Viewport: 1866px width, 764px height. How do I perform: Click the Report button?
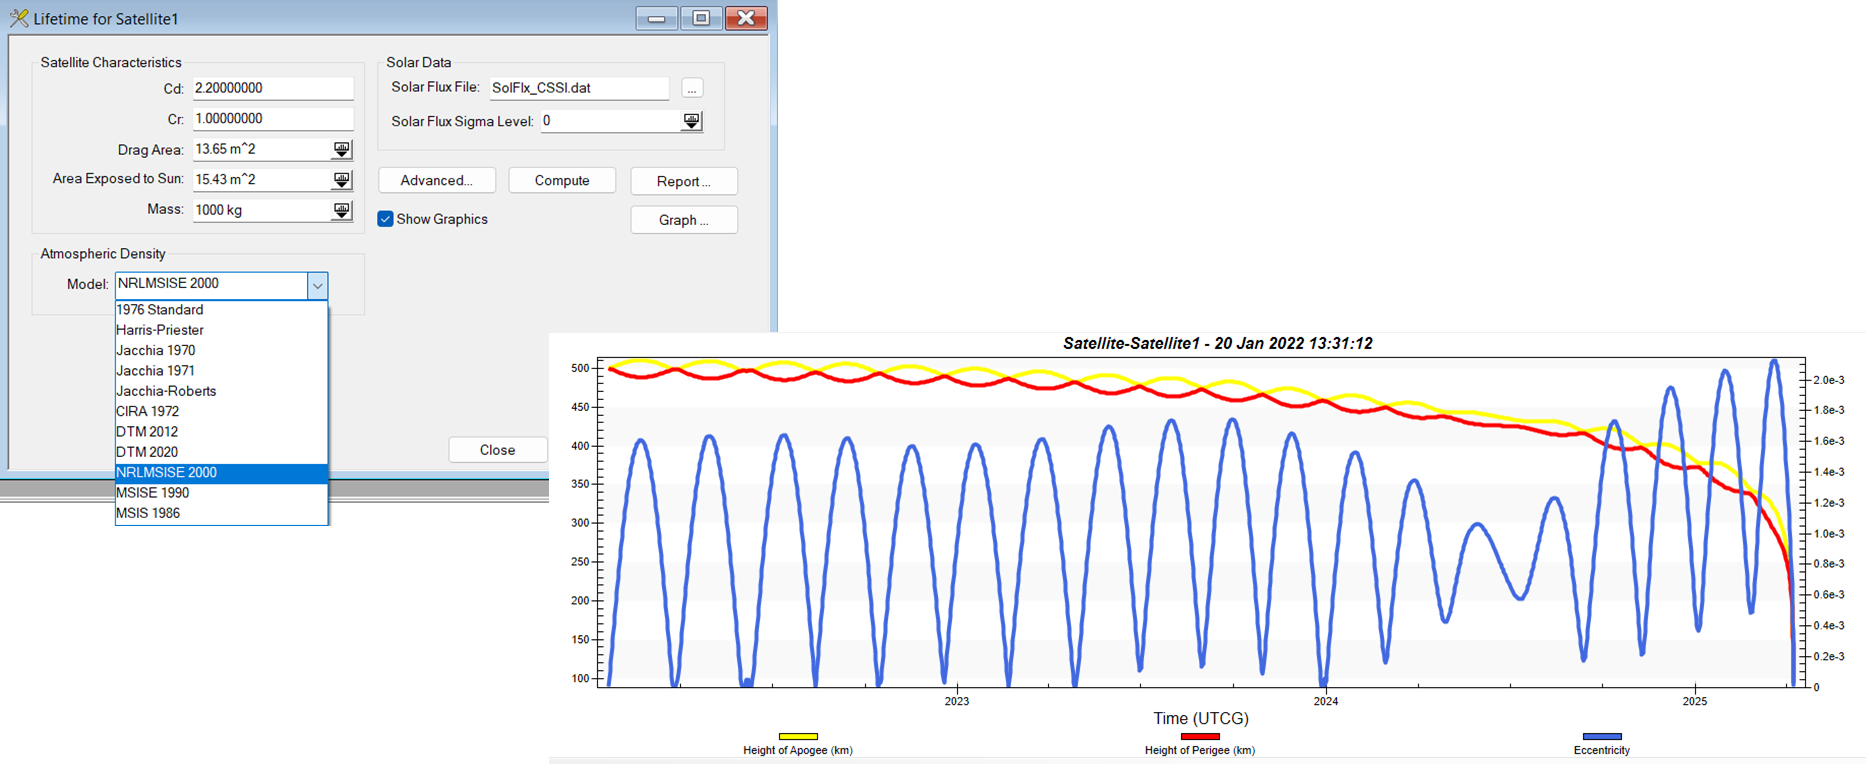click(x=684, y=181)
